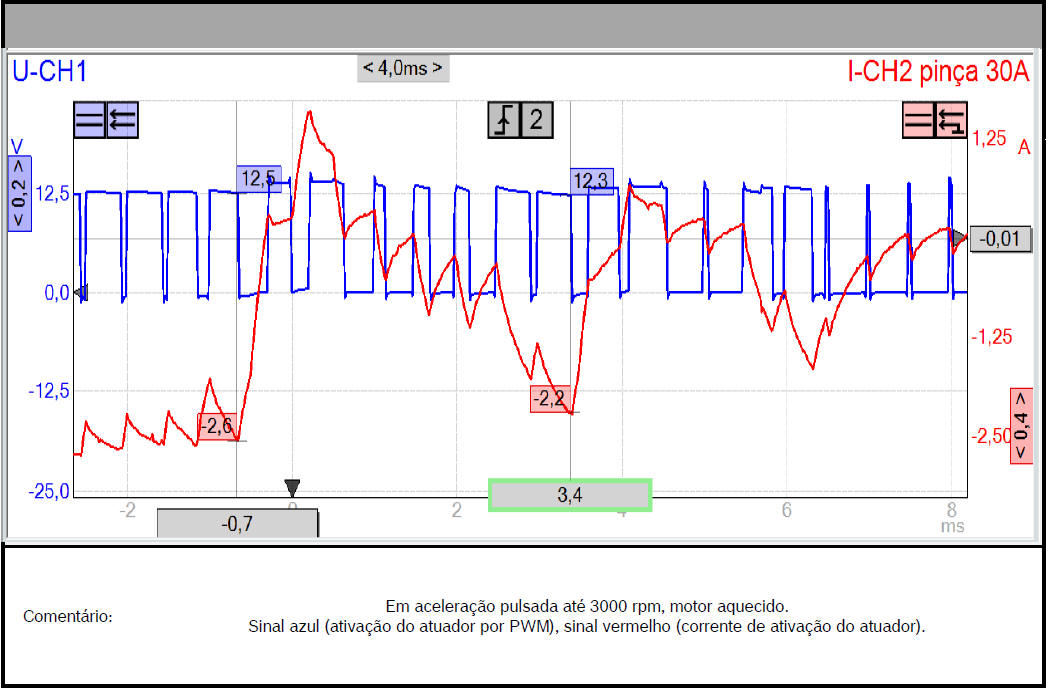Click the red -2,6 current cursor label
This screenshot has width=1048, height=688.
[x=216, y=427]
